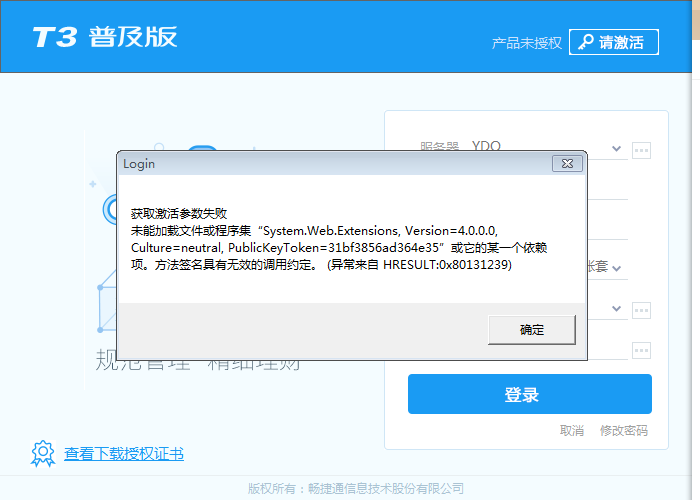The width and height of the screenshot is (700, 500).
Task: Click the 修改密码 link
Action: (x=624, y=430)
